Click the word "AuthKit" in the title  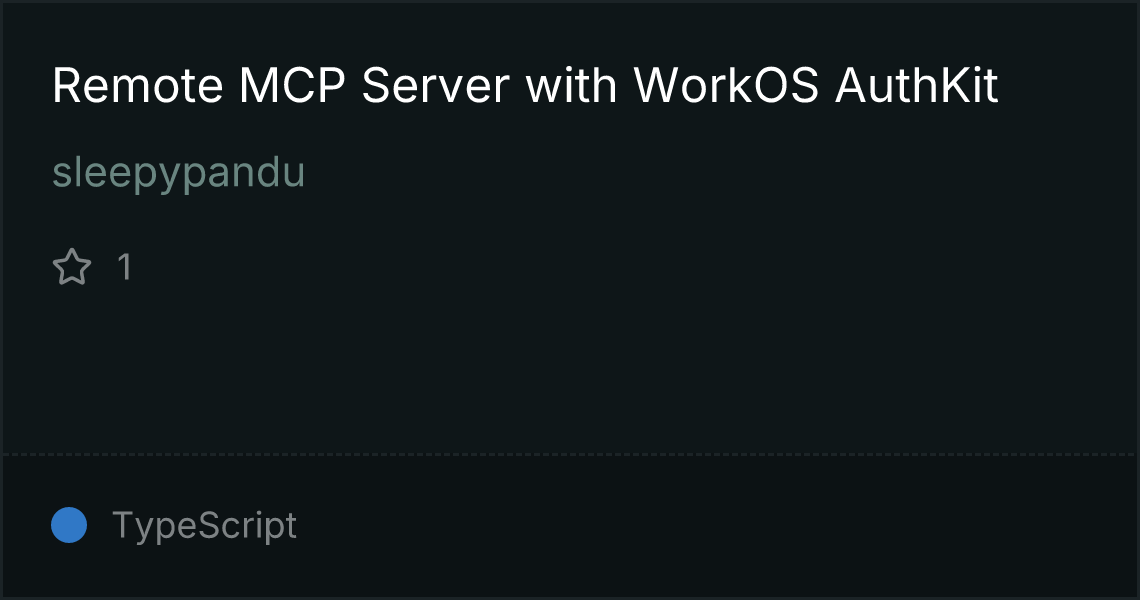pos(917,85)
